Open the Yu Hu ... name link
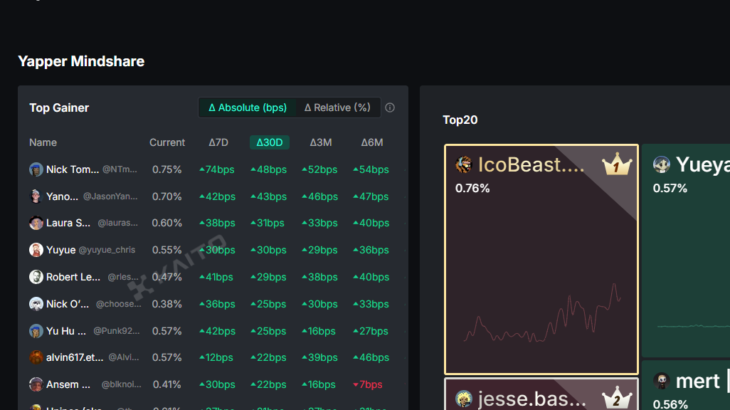 click(66, 331)
